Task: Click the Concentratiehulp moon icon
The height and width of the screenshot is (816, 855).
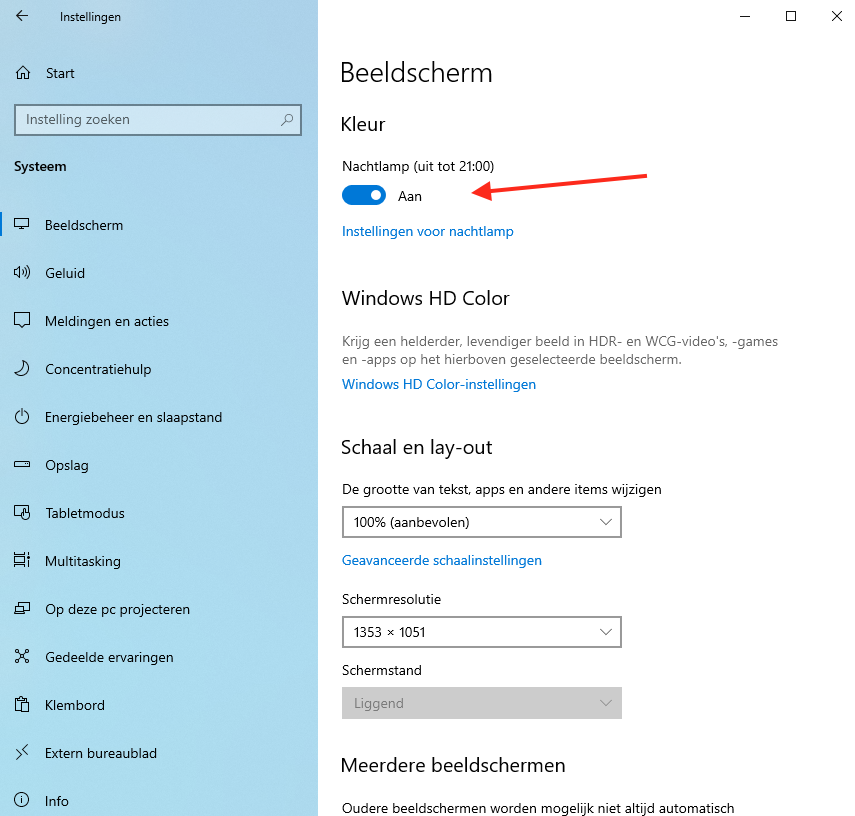Action: (x=23, y=369)
